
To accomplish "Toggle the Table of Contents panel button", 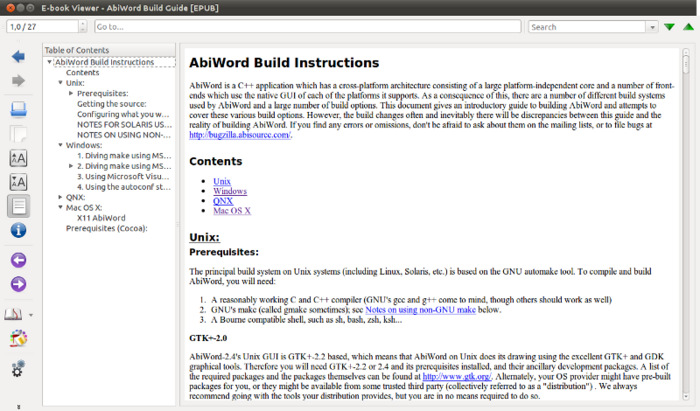I will coord(18,207).
